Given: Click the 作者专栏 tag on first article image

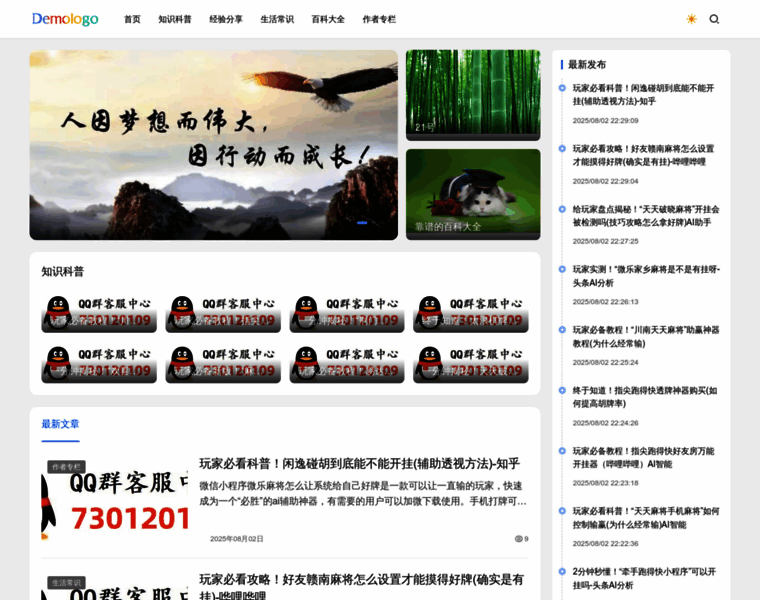Looking at the screenshot, I should (x=66, y=467).
